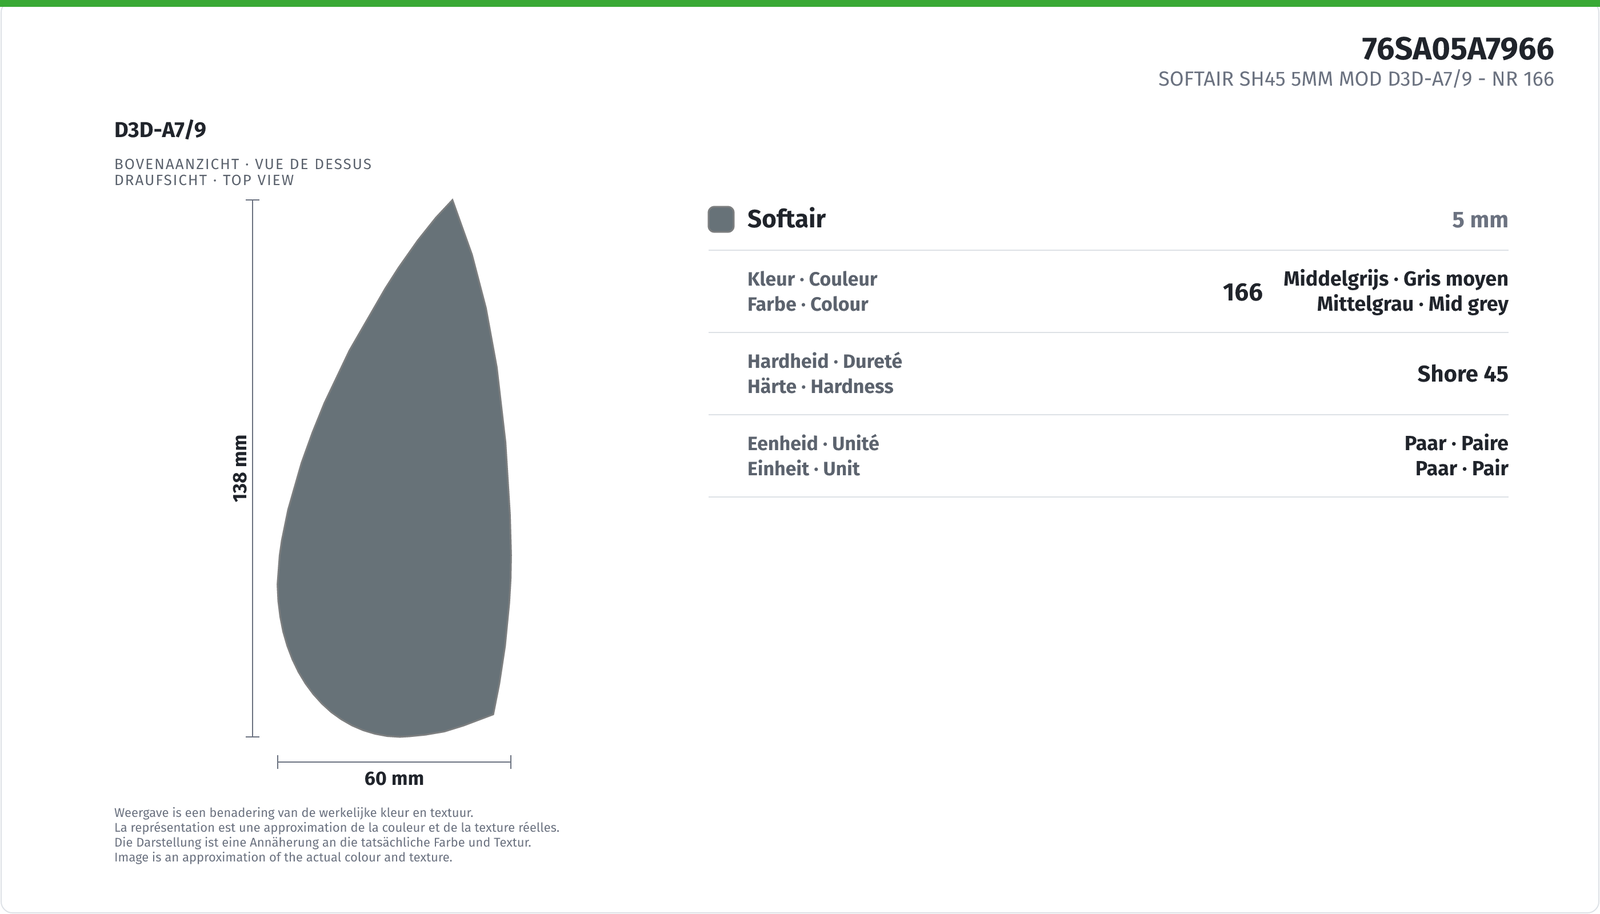This screenshot has width=1600, height=914.
Task: Click colour number '166'
Action: [1243, 292]
